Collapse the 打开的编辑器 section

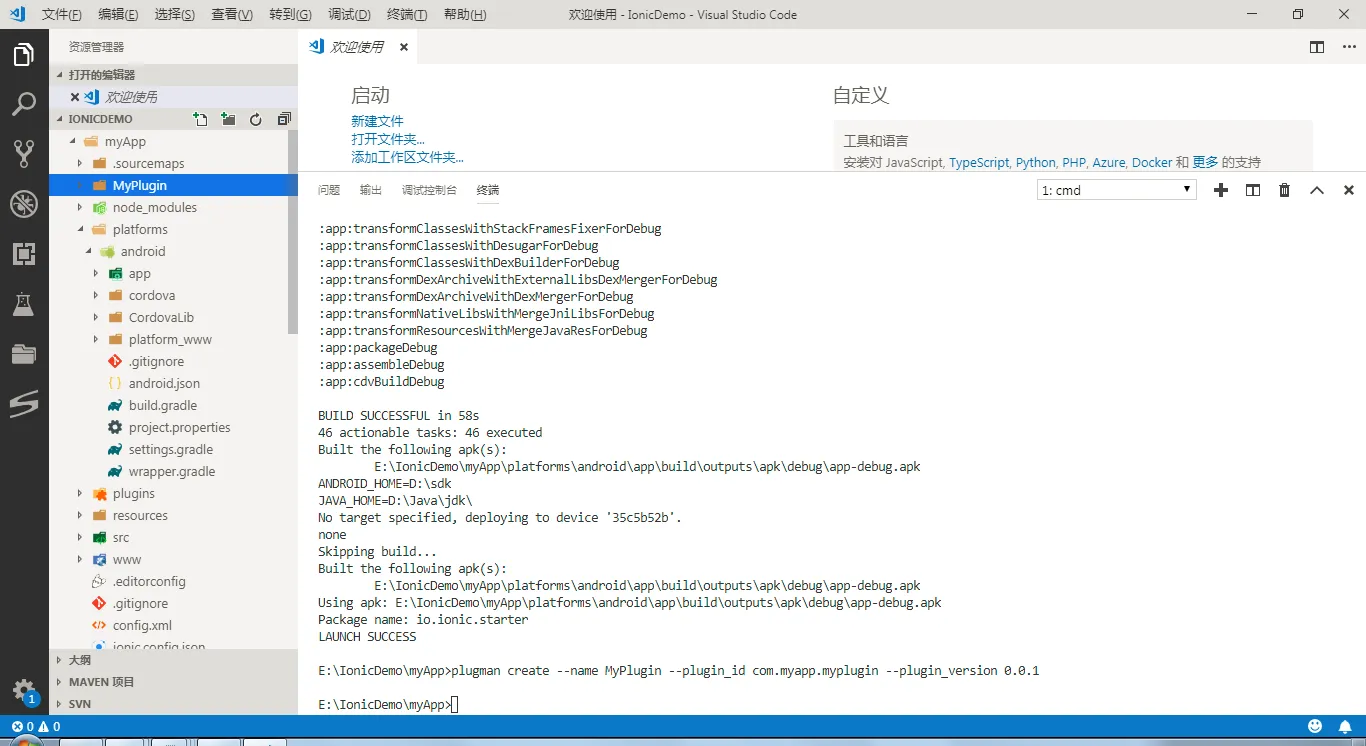pyautogui.click(x=173, y=75)
